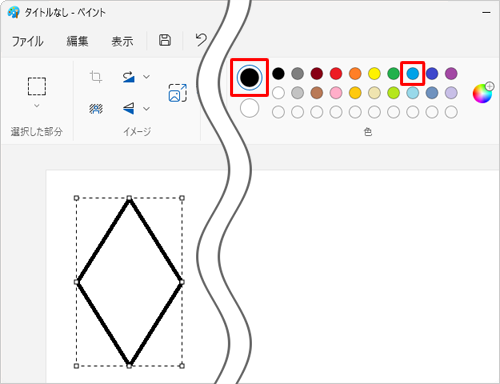Viewport: 500px width, 384px height.
Task: Pick the orange palette swatch
Action: (355, 73)
